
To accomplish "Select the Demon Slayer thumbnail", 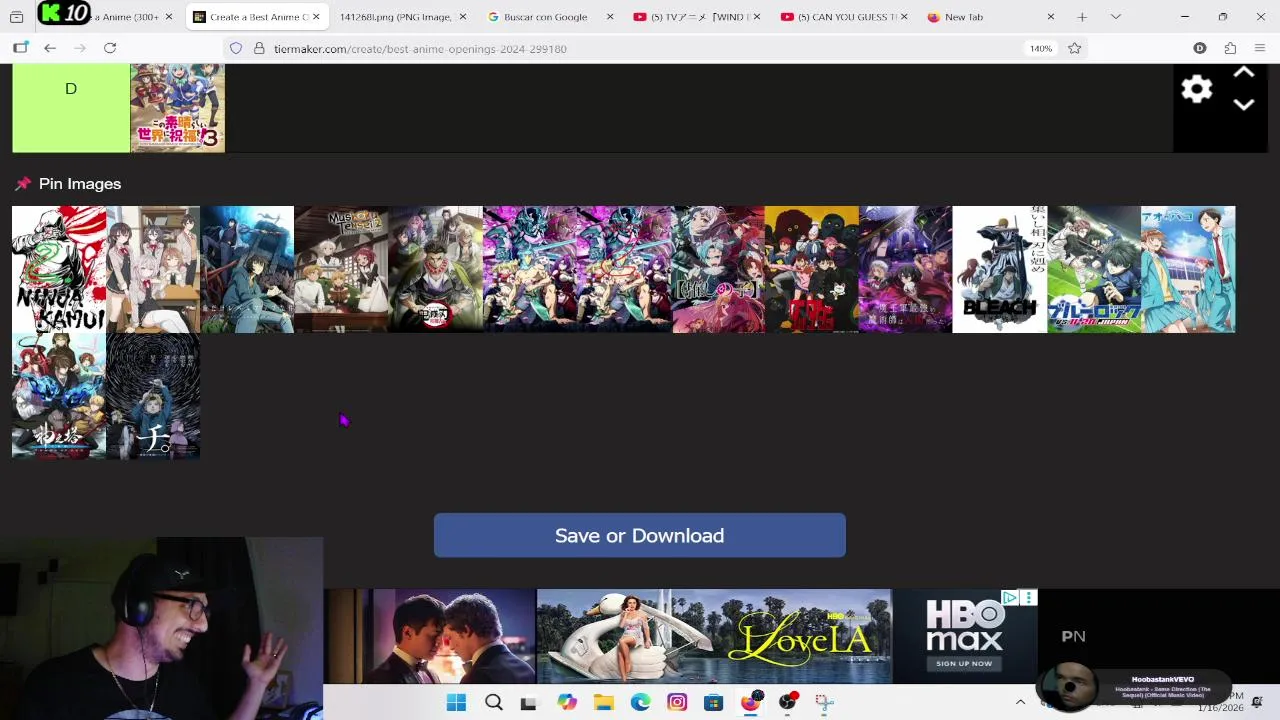I will pyautogui.click(x=435, y=269).
